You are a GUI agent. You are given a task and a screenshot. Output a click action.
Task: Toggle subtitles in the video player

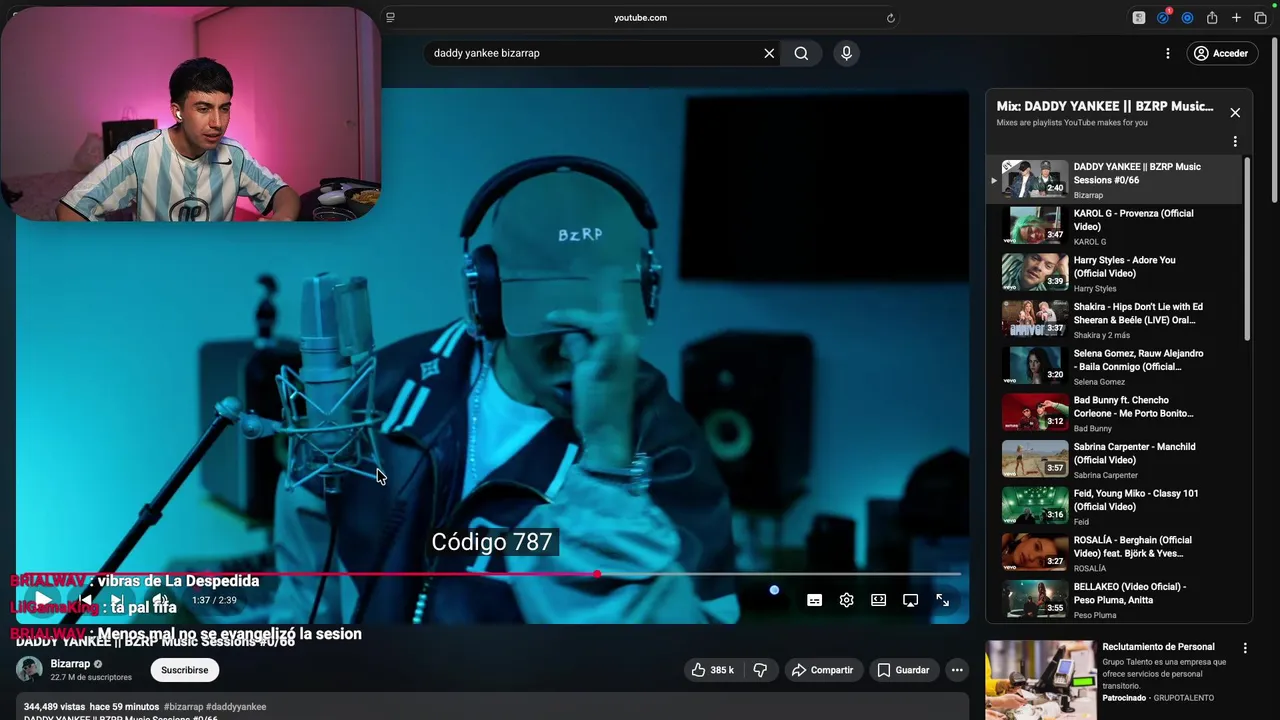[814, 600]
